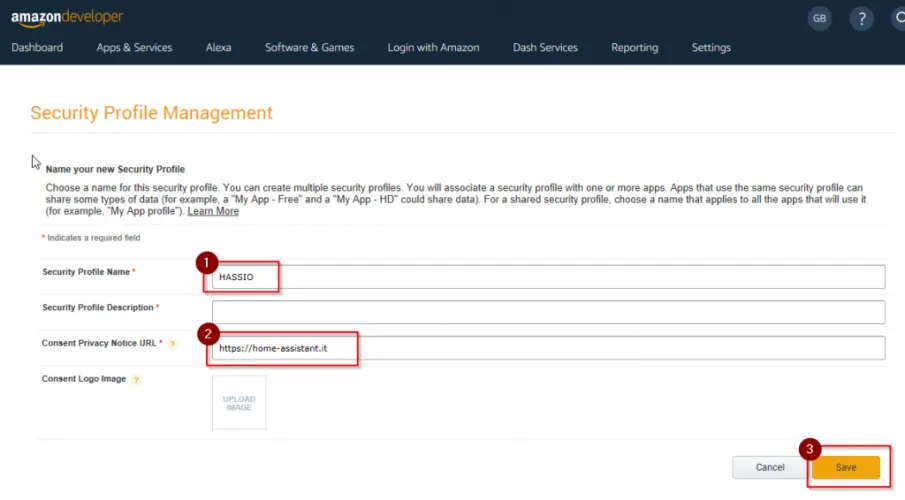This screenshot has width=905, height=500.
Task: Follow the Learn More link
Action: 213,211
